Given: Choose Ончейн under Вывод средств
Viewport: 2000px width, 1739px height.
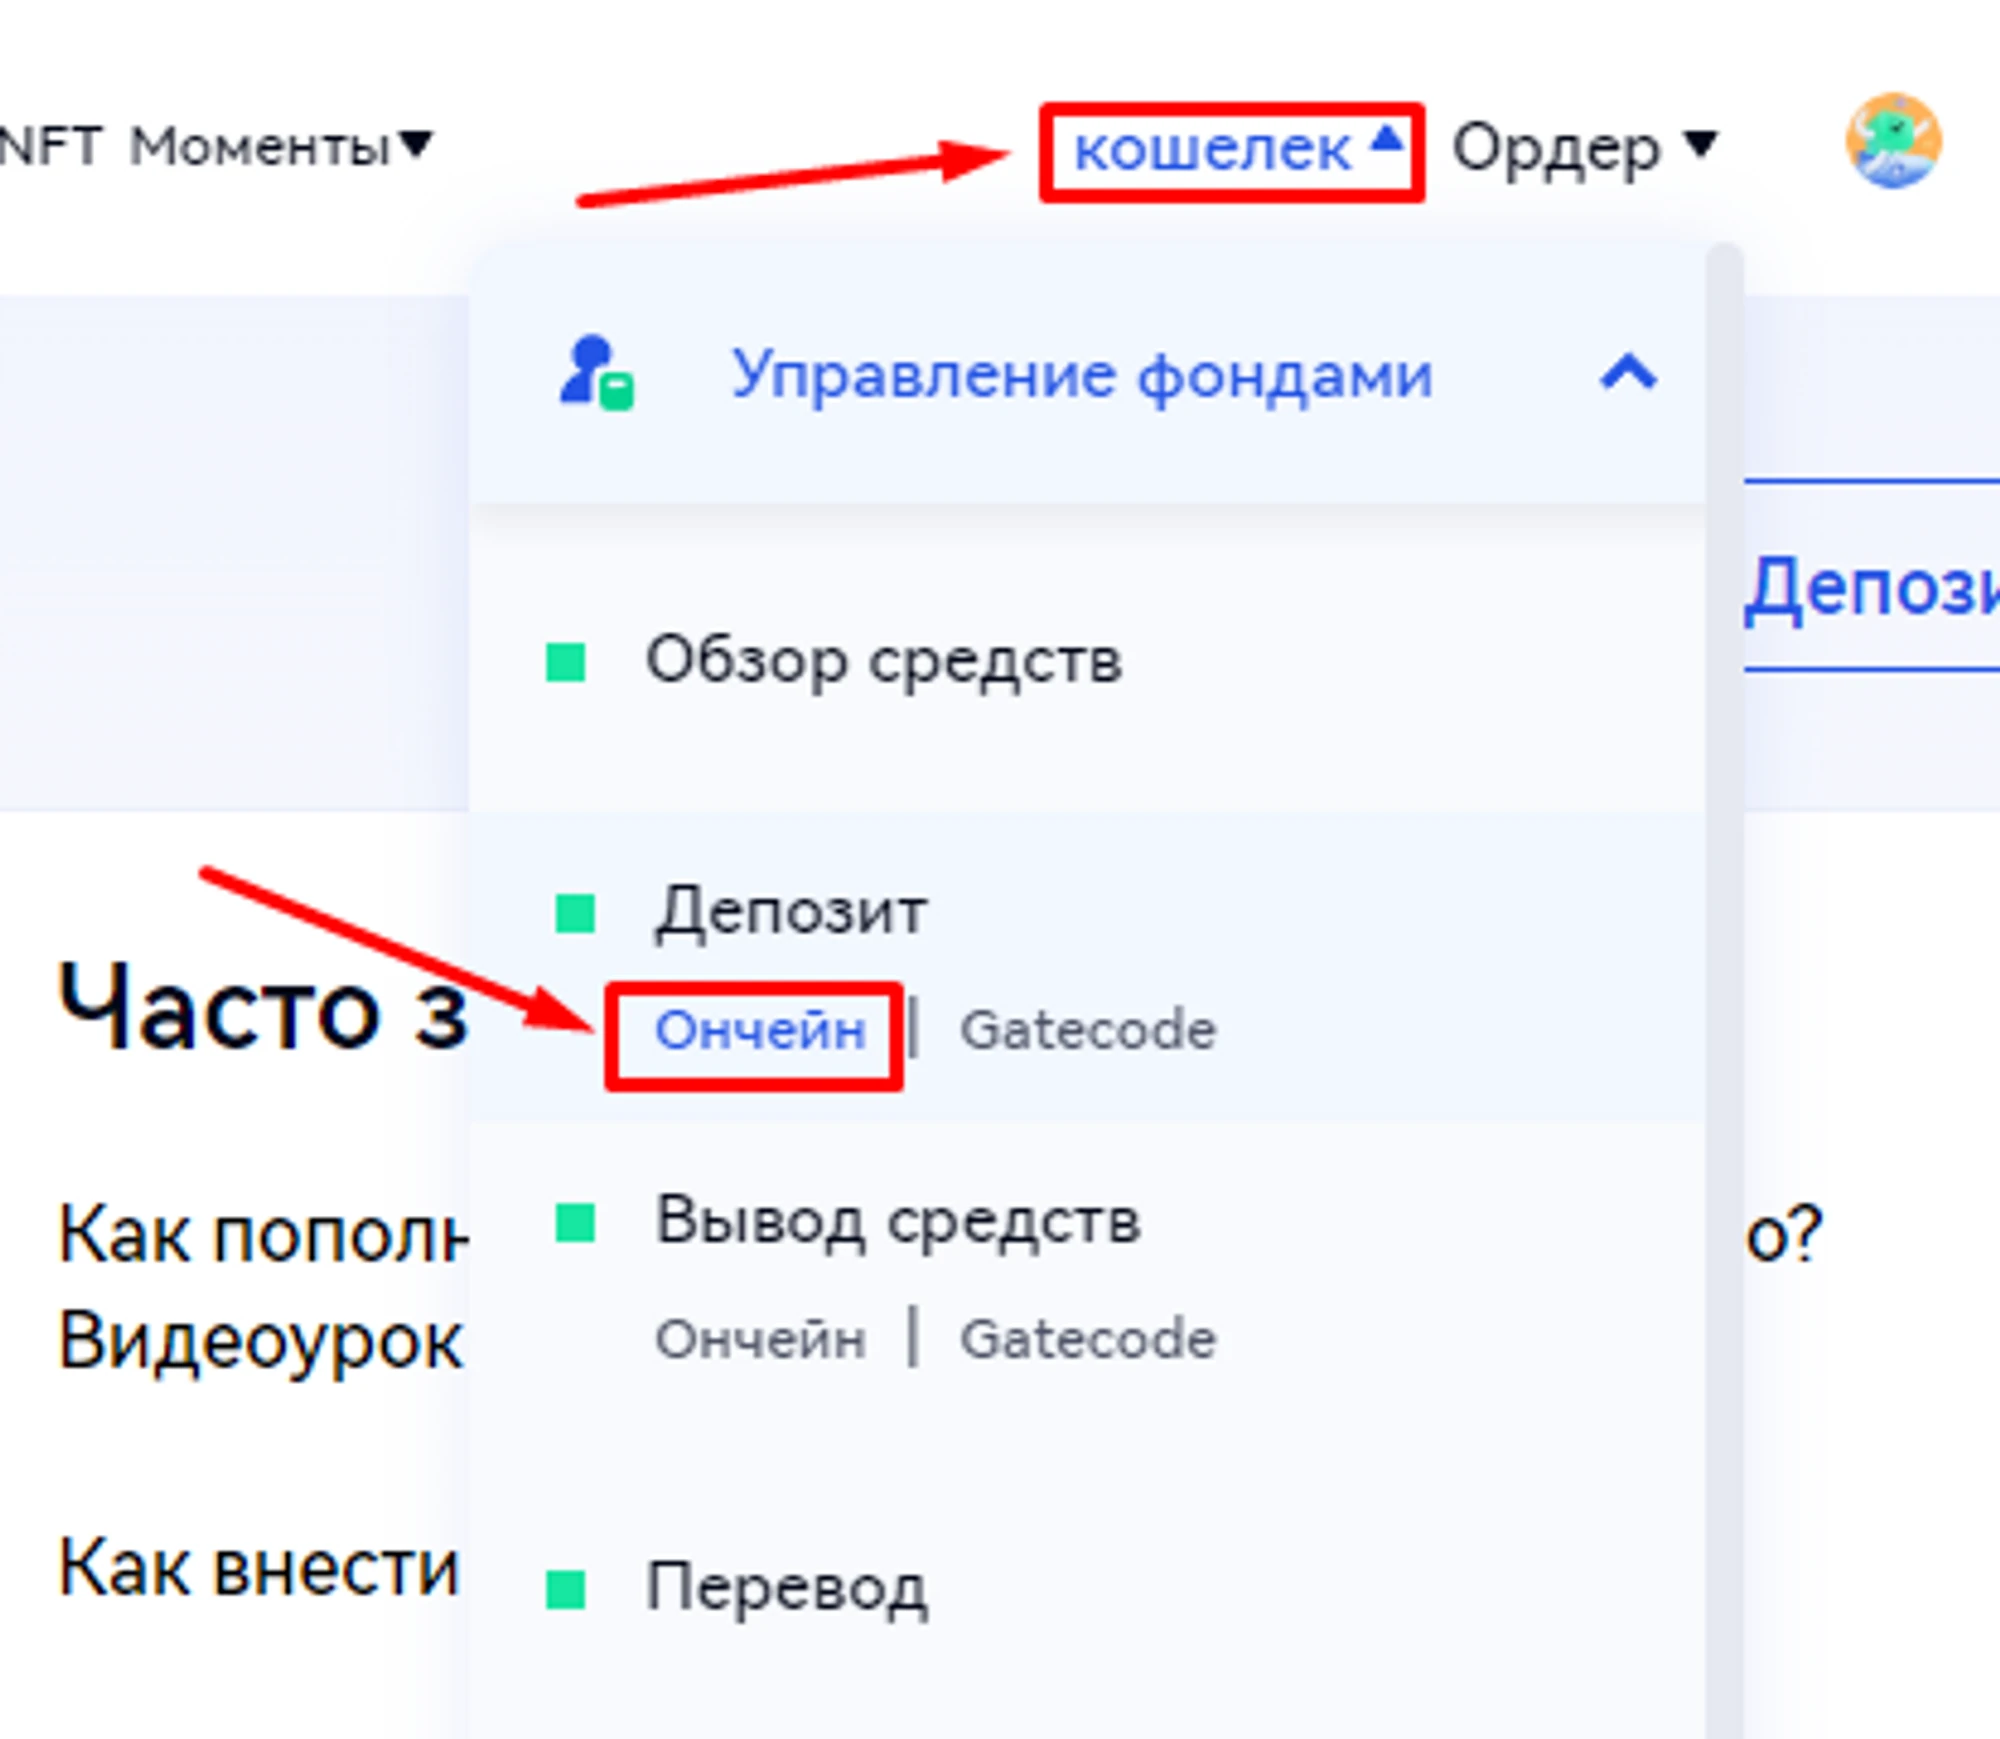Looking at the screenshot, I should [759, 1339].
